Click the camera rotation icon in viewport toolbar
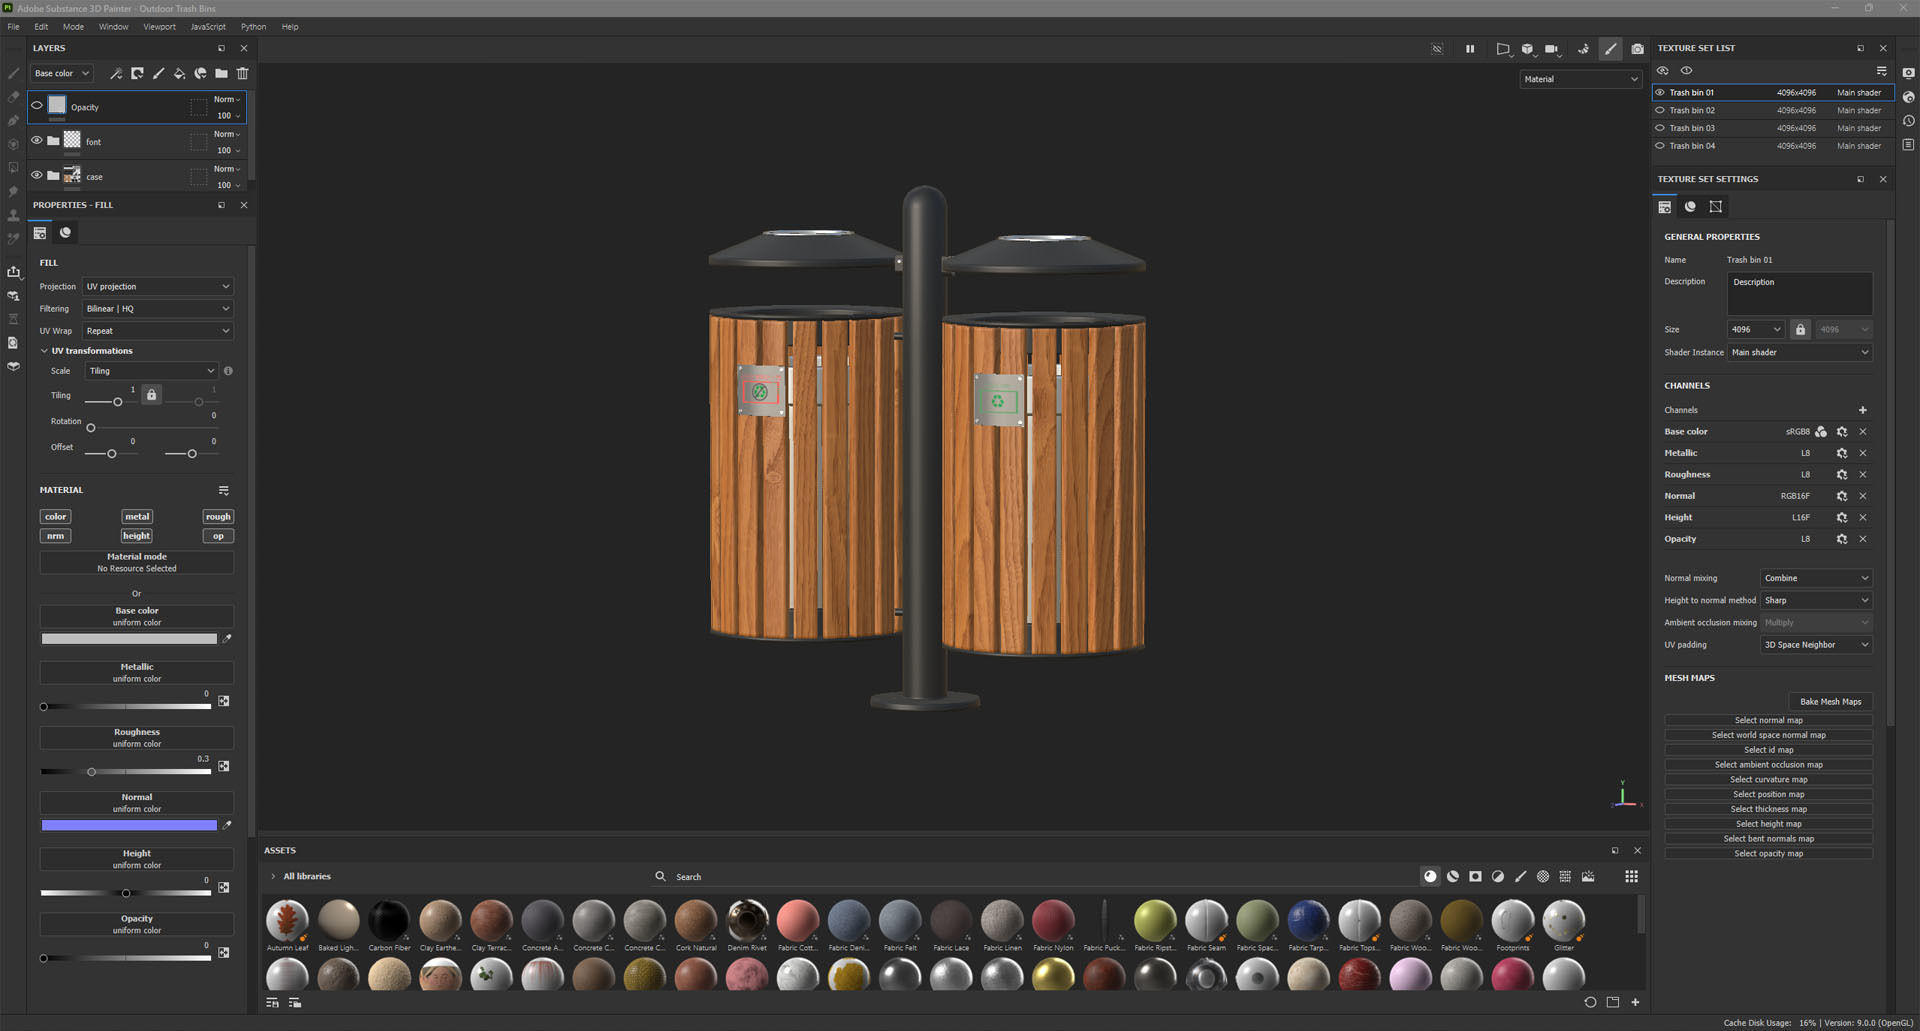The height and width of the screenshot is (1031, 1920). point(1583,48)
